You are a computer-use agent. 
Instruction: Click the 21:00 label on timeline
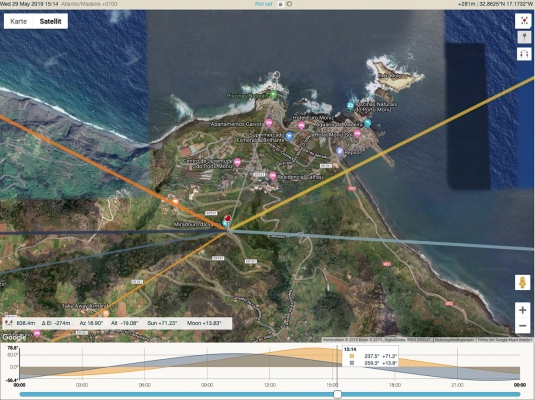pos(457,385)
